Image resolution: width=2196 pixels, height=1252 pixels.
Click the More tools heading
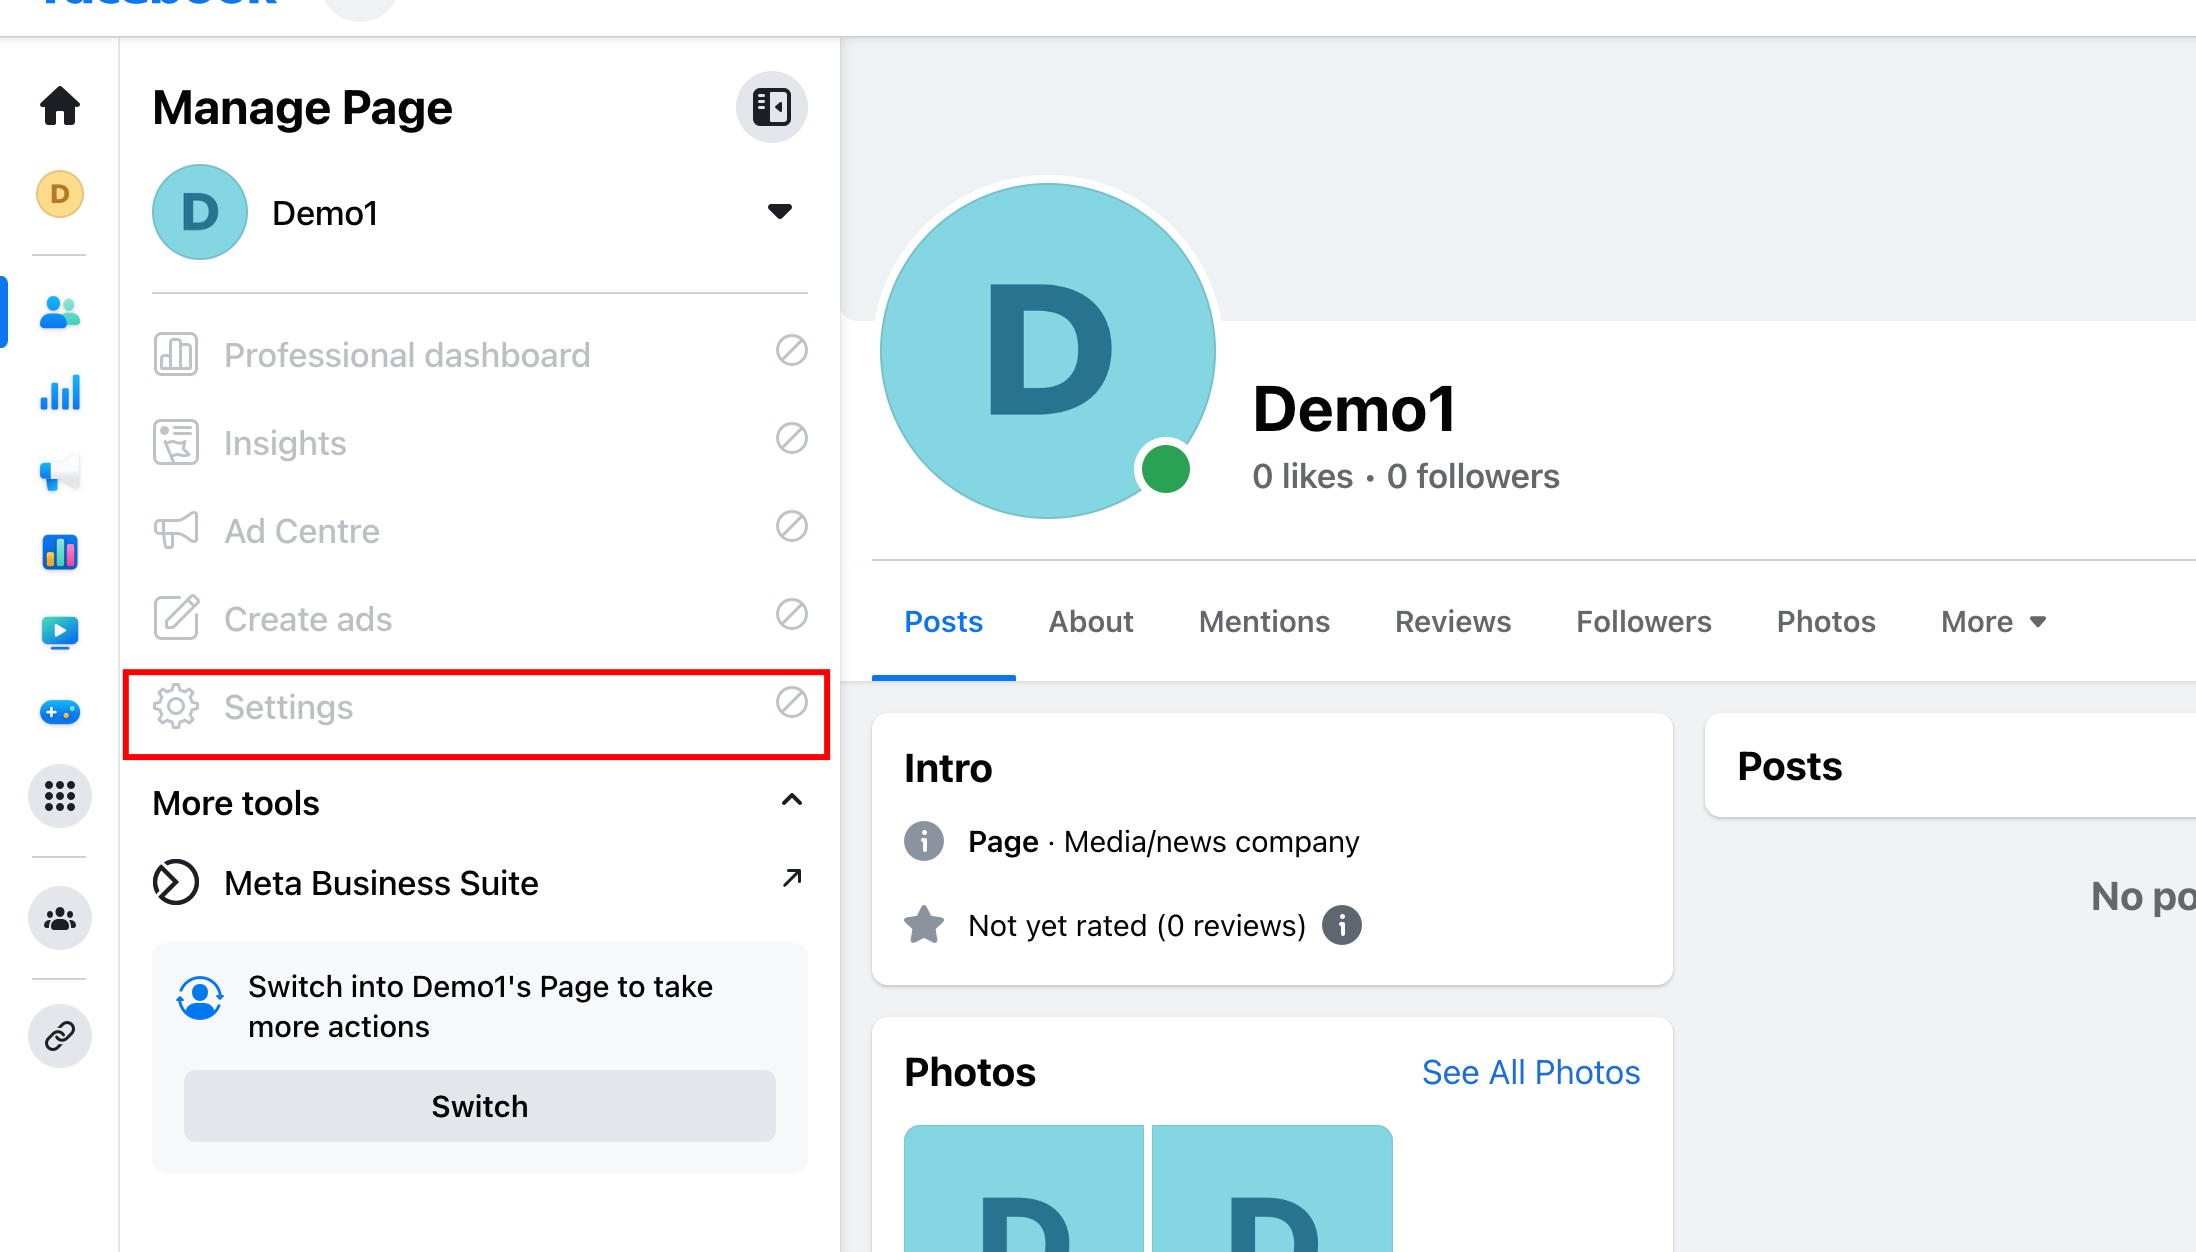coord(236,803)
